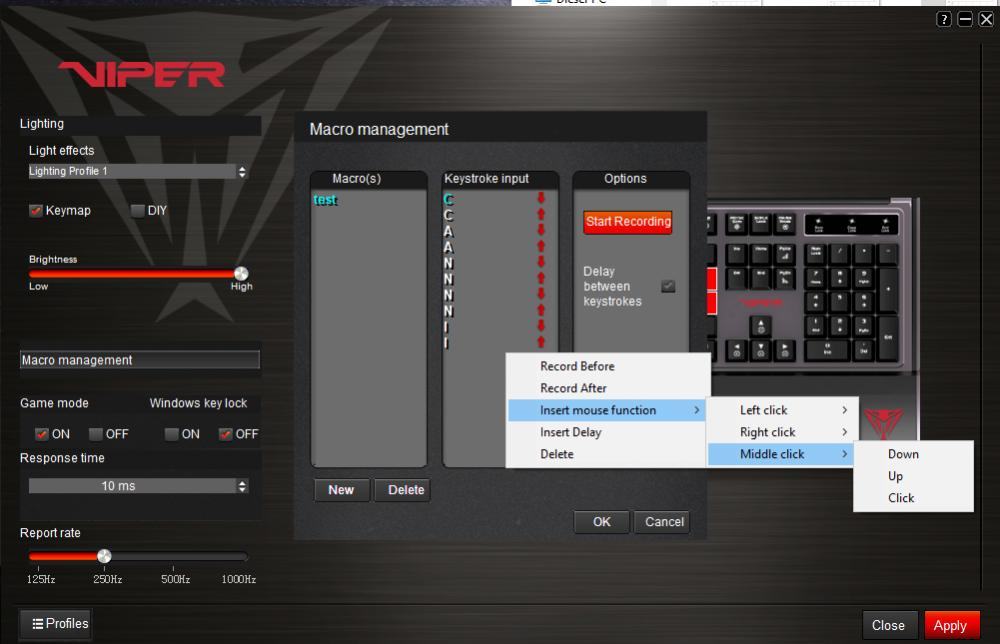Viewport: 1000px width, 644px height.
Task: Select Insert Delay menu item
Action: tap(608, 432)
